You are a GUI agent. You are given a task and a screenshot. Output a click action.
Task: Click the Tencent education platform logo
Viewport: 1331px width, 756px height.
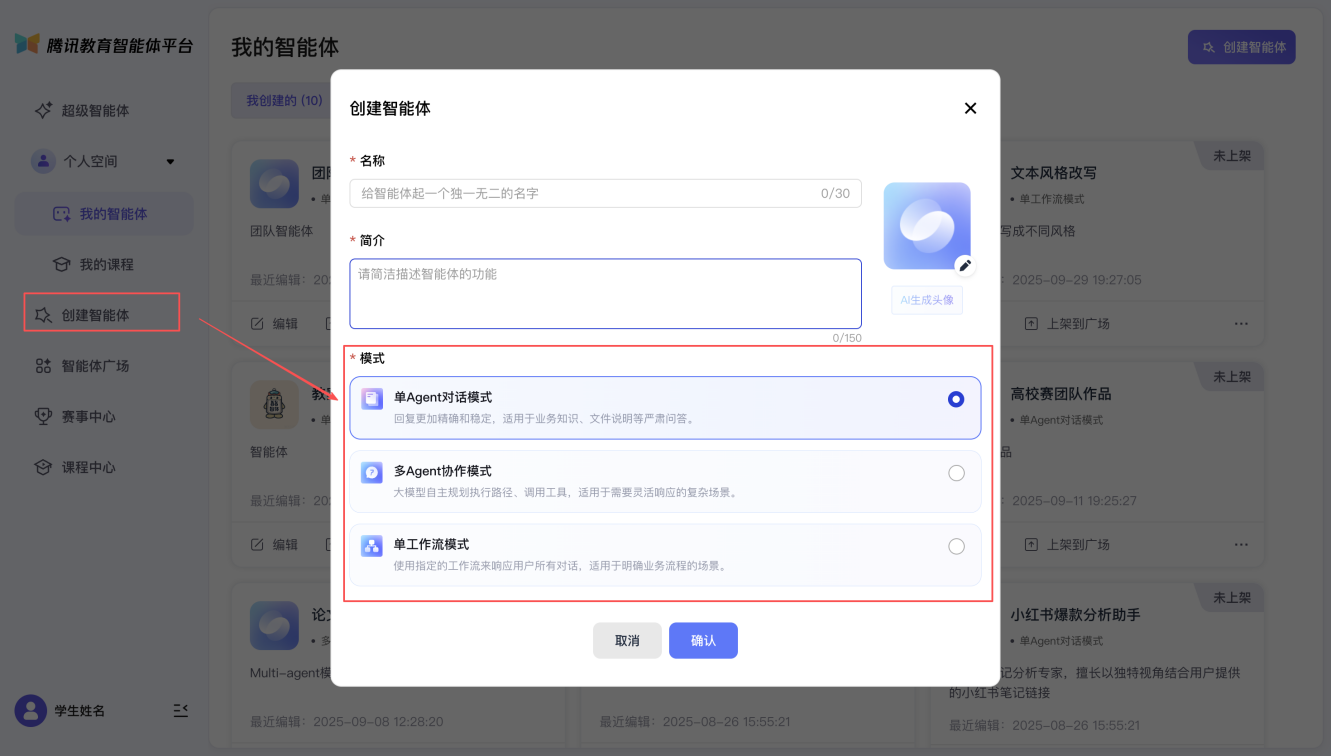click(x=28, y=45)
